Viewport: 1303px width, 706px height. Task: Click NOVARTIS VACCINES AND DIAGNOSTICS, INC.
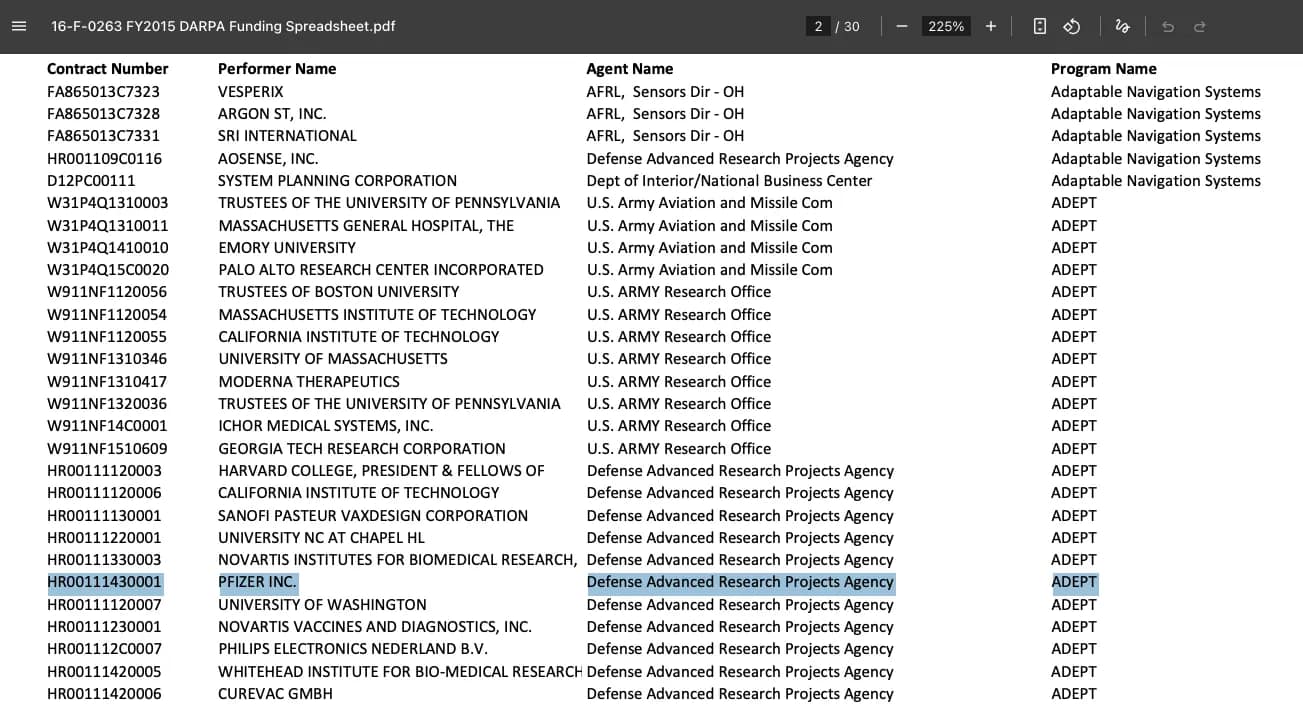pyautogui.click(x=375, y=627)
